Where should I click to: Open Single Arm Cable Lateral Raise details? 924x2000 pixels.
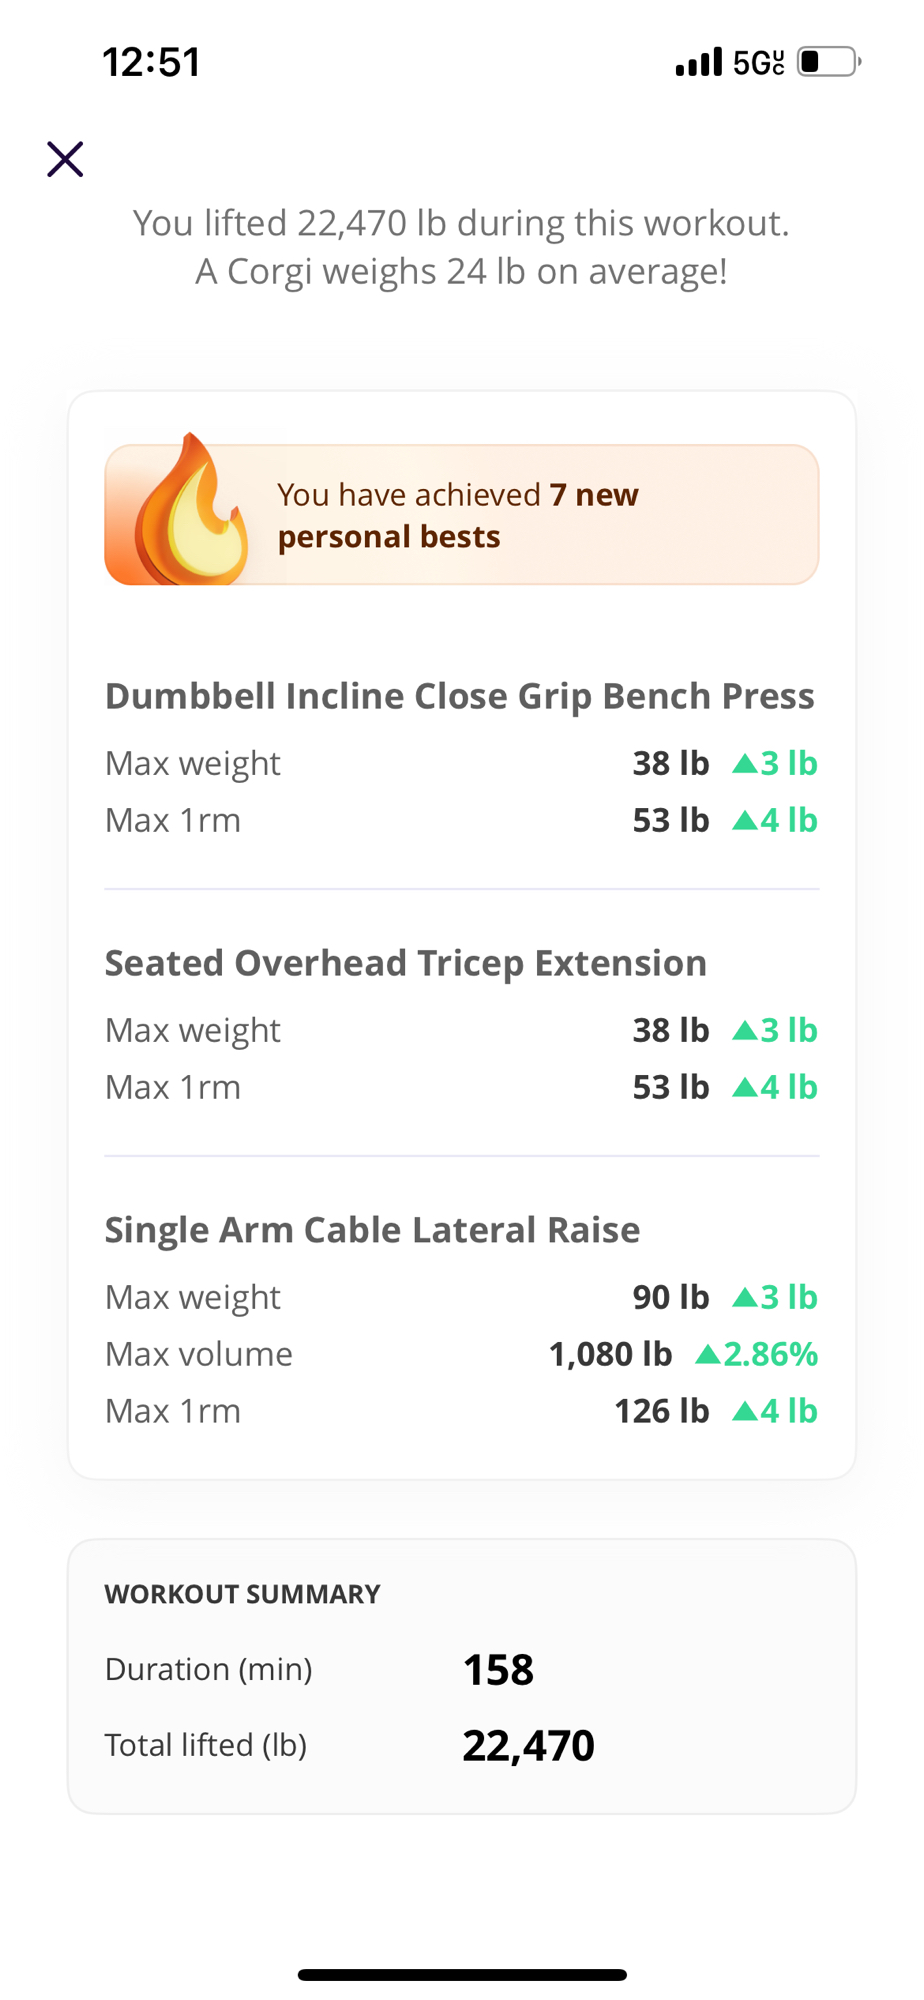(372, 1230)
